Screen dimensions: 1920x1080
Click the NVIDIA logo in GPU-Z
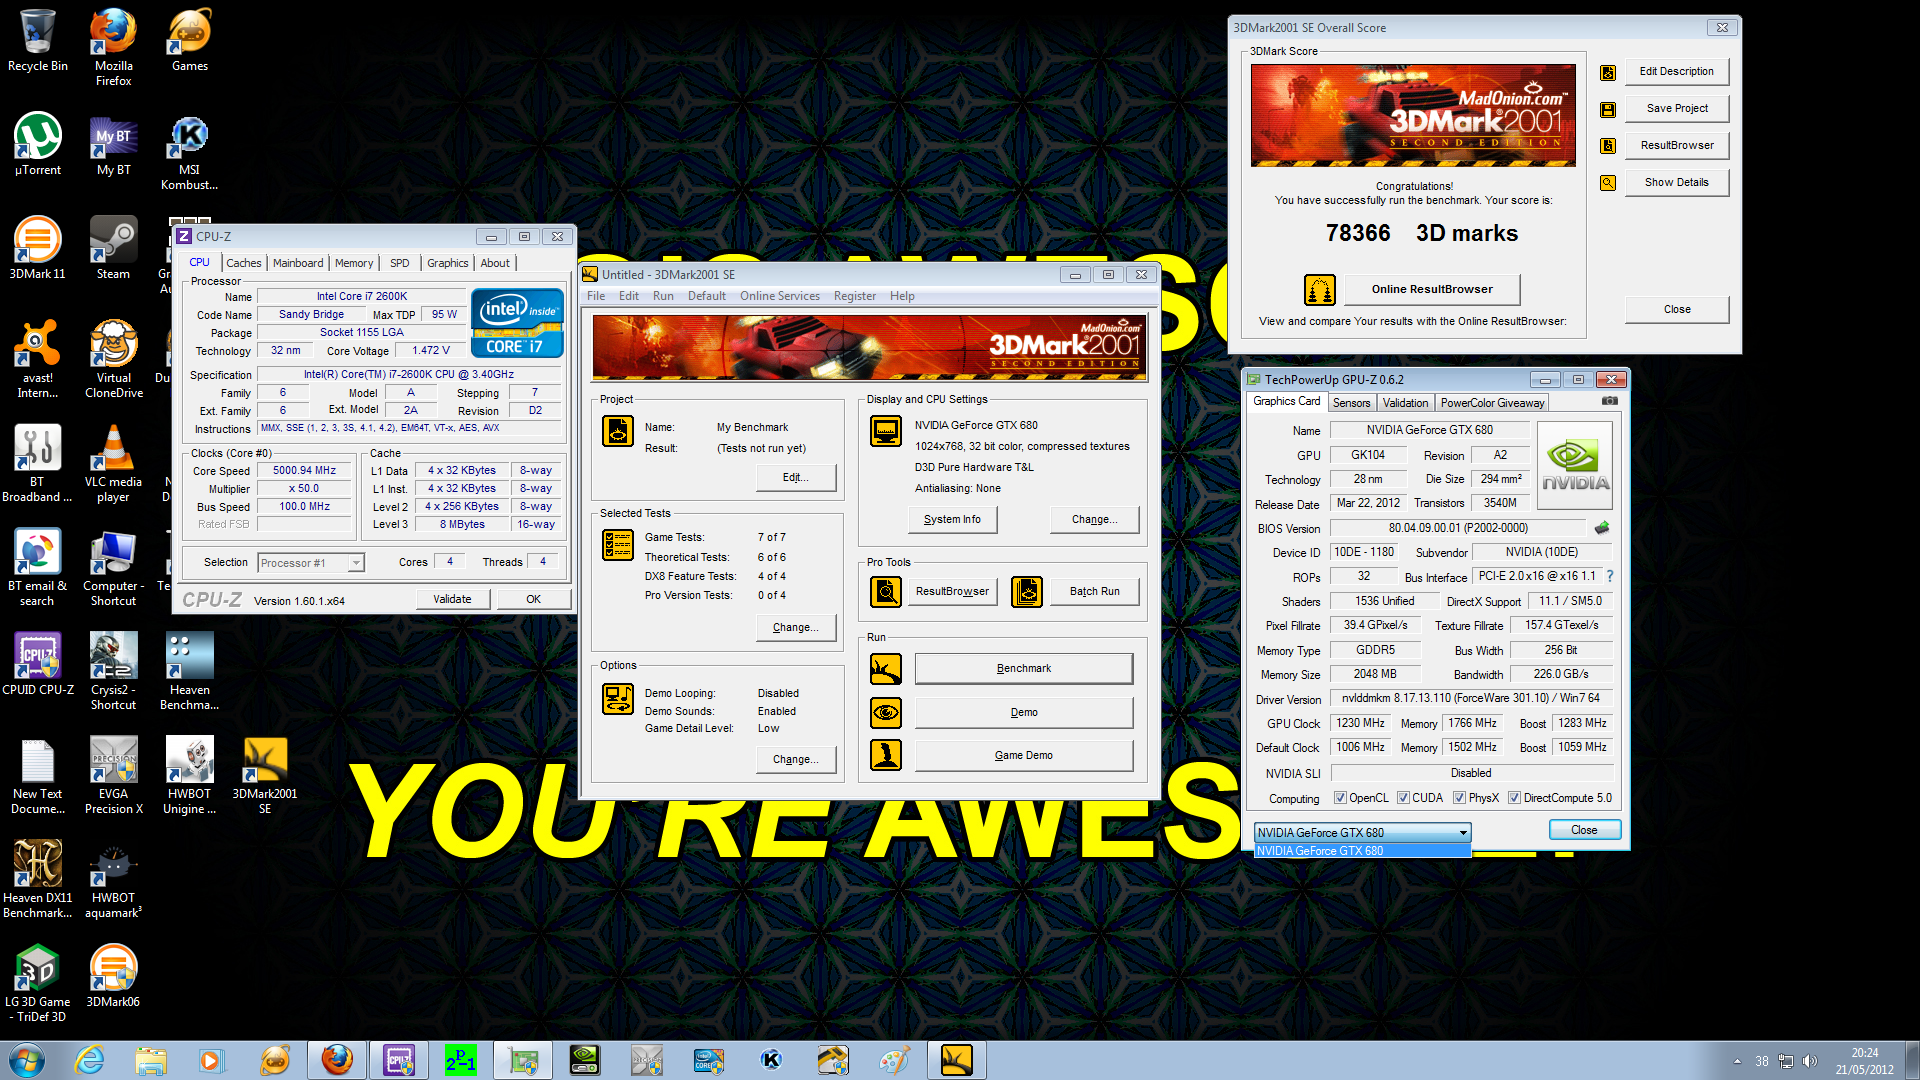point(1575,466)
